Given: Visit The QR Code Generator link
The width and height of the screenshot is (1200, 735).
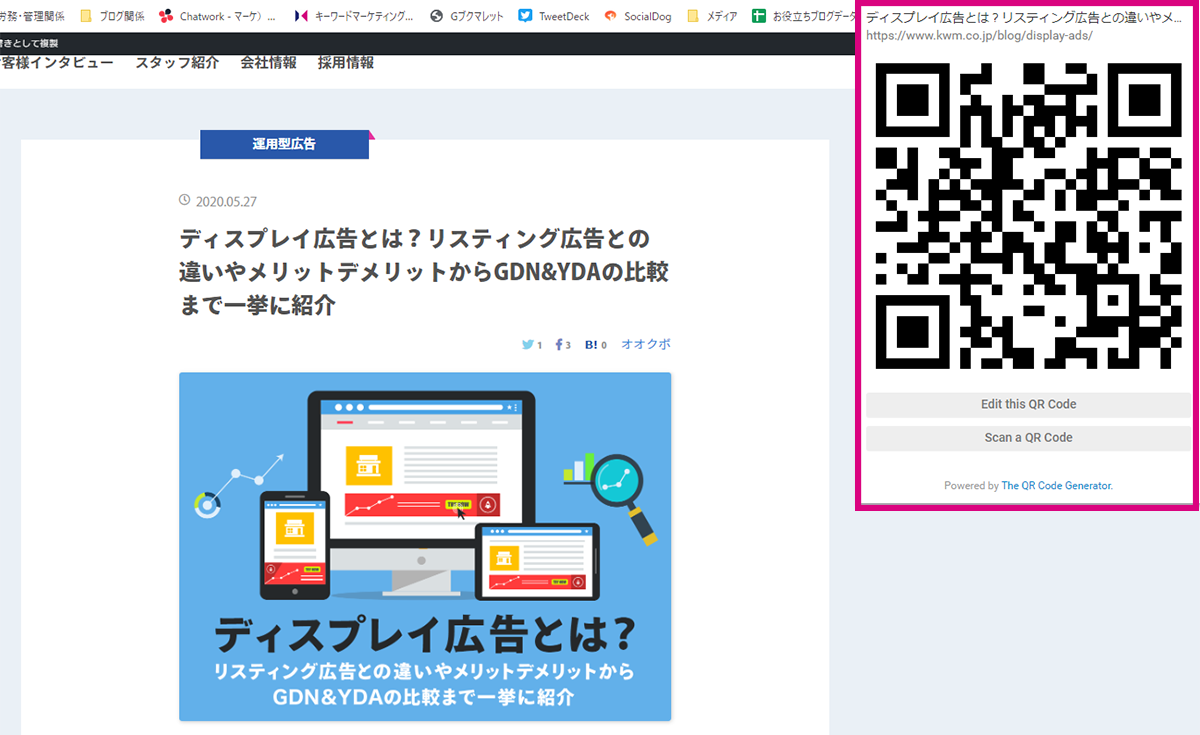Looking at the screenshot, I should click(x=1056, y=486).
